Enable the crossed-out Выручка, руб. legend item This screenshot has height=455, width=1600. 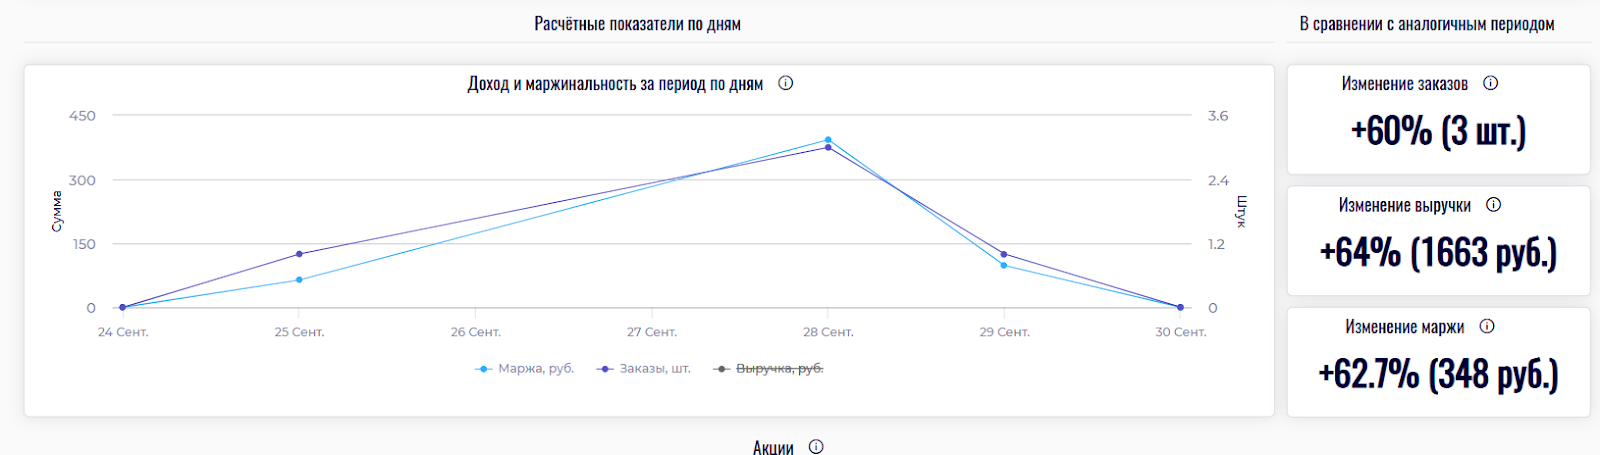click(769, 369)
